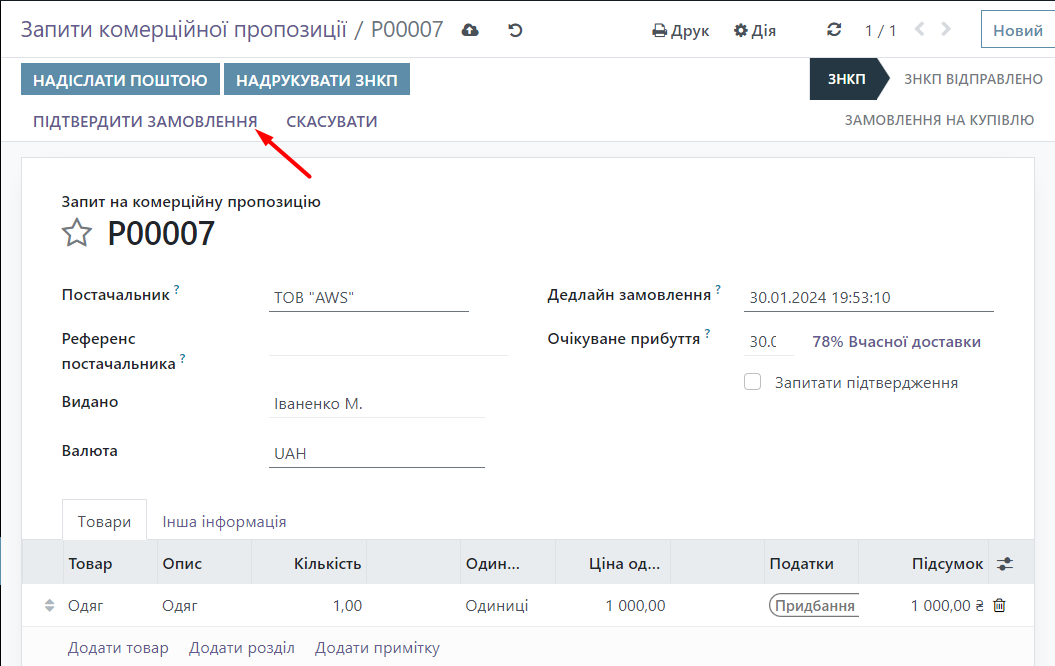
Task: Delete the Одяг line with trash icon
Action: tap(999, 605)
